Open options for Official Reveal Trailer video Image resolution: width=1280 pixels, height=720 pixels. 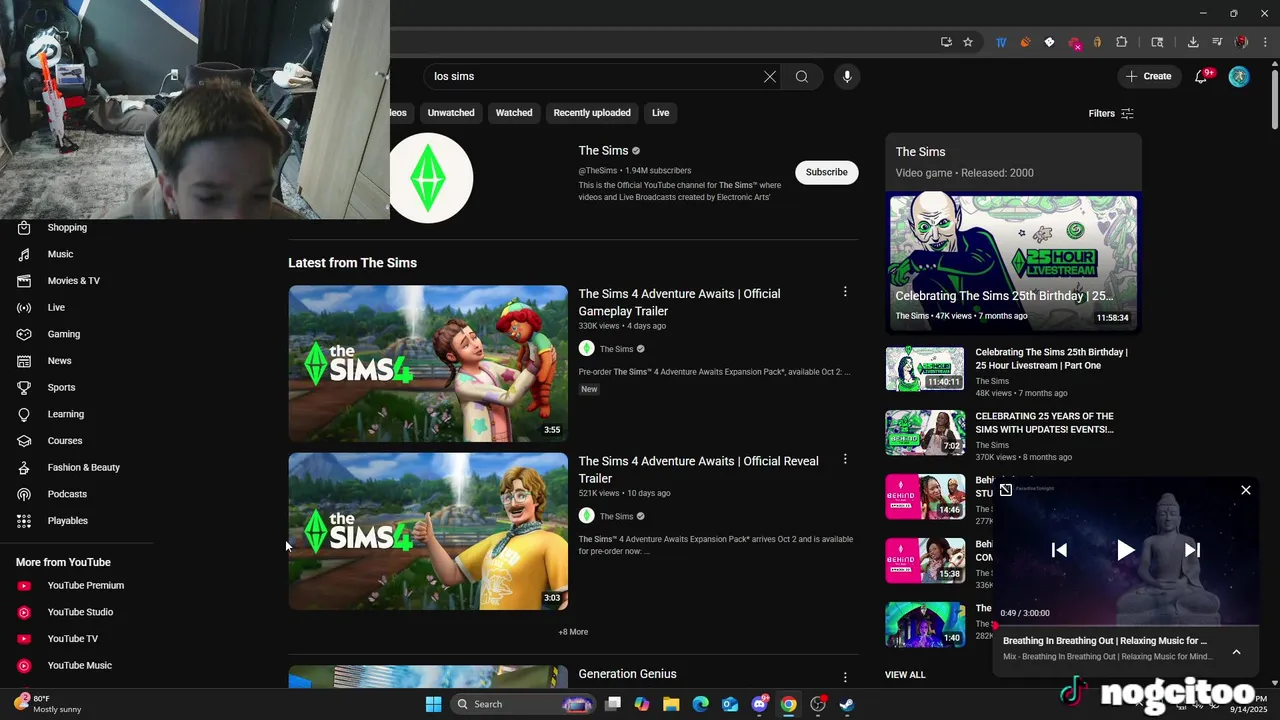click(845, 459)
